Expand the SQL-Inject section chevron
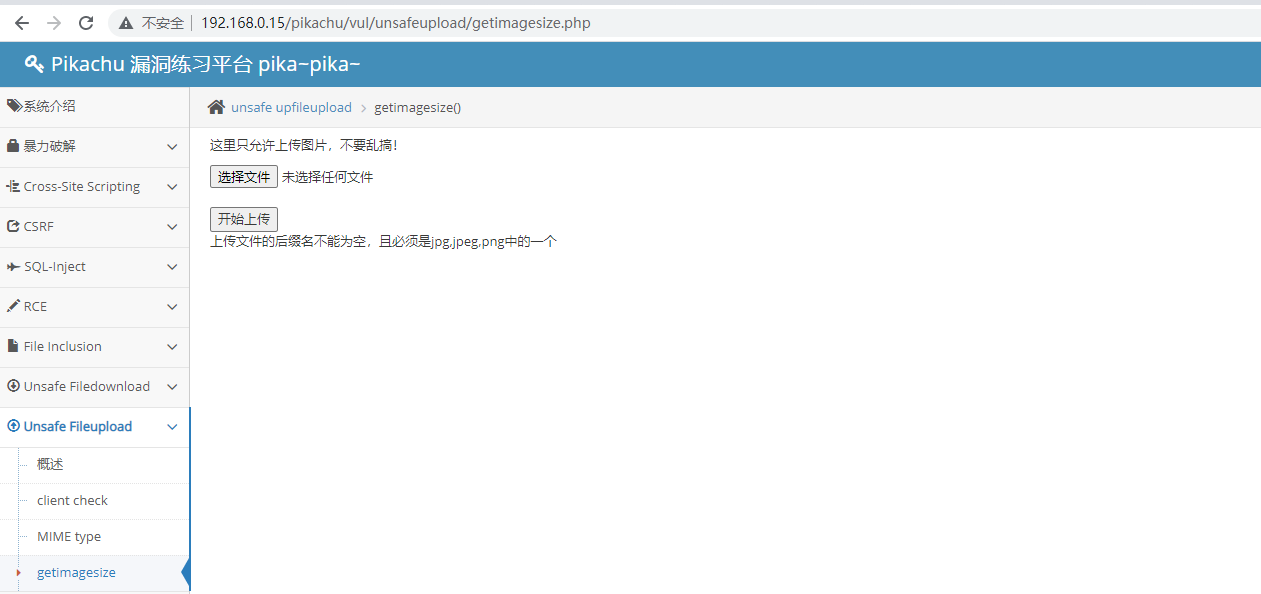Image resolution: width=1261 pixels, height=594 pixels. pos(172,267)
